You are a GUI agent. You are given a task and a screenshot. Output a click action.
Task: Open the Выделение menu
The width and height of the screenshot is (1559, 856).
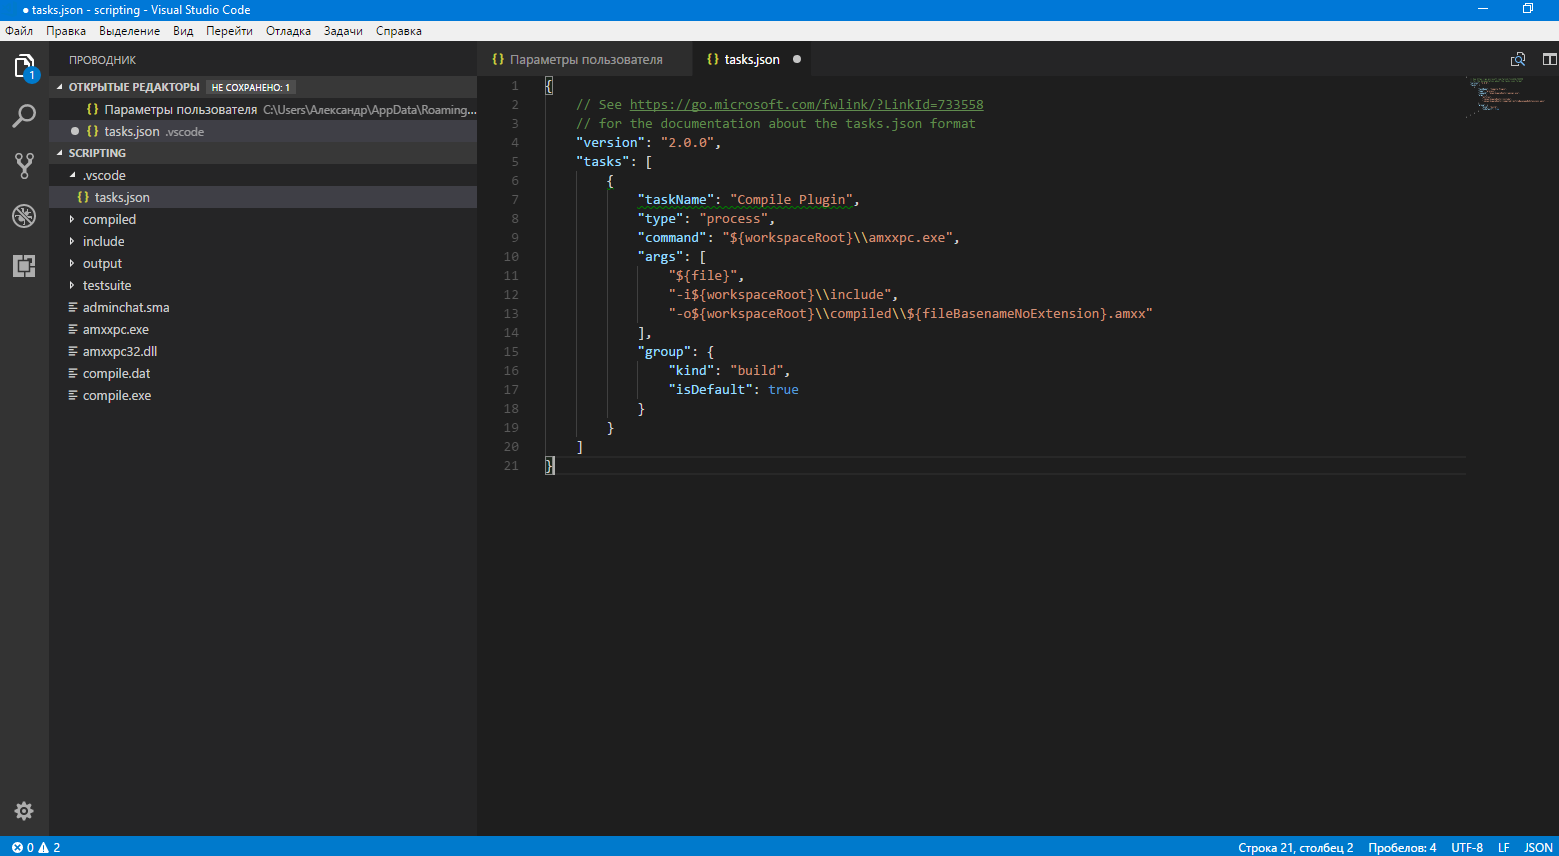point(129,31)
